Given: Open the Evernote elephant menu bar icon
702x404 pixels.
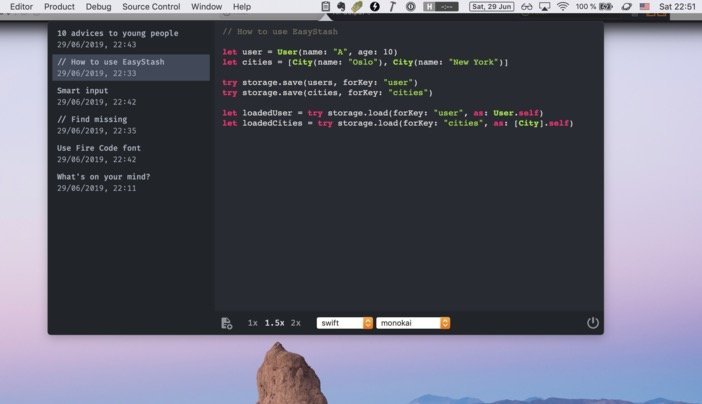Looking at the screenshot, I should 341,6.
